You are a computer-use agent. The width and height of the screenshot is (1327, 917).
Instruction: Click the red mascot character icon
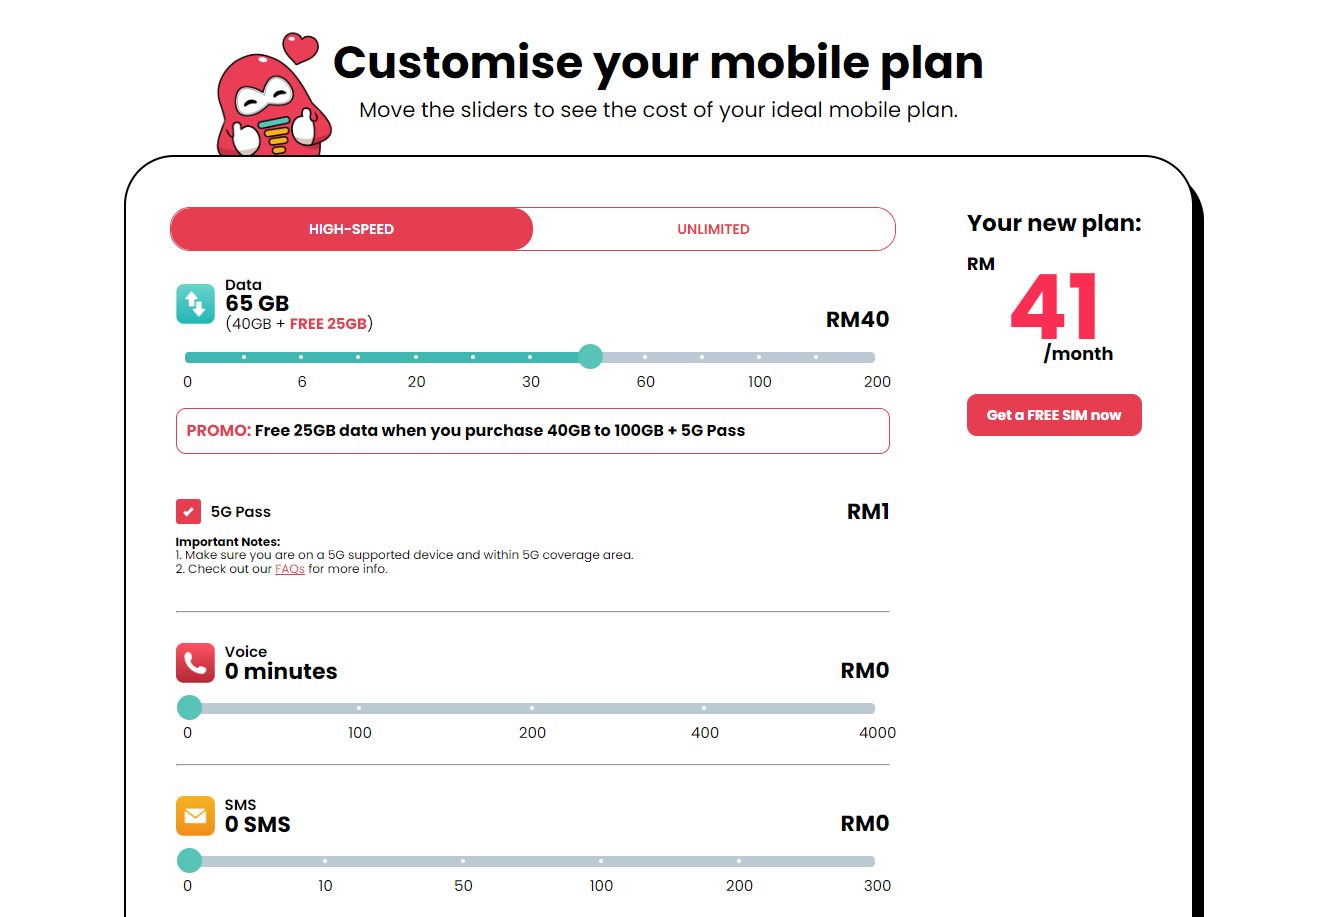click(267, 100)
